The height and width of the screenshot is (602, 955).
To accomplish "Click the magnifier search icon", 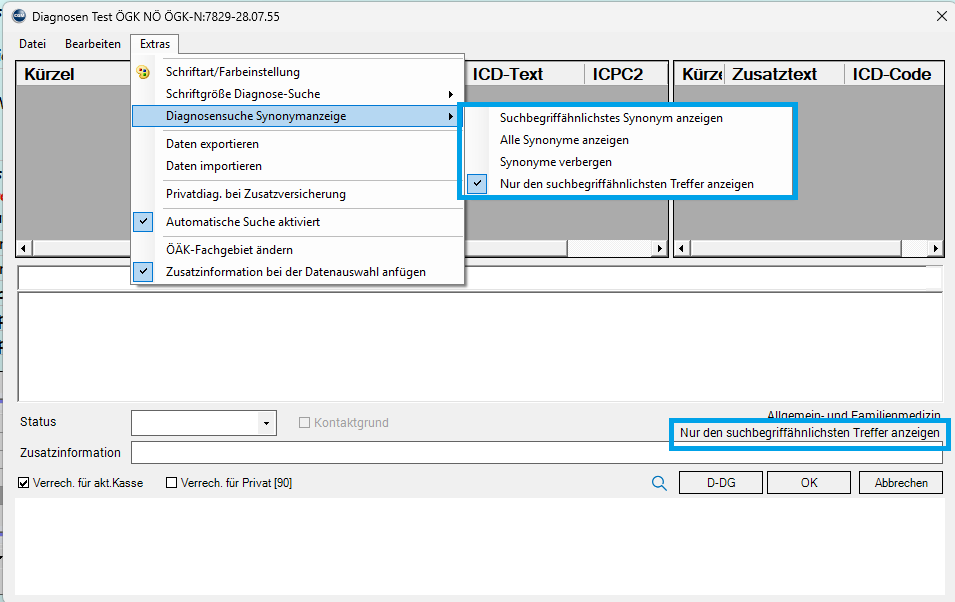I will (659, 483).
